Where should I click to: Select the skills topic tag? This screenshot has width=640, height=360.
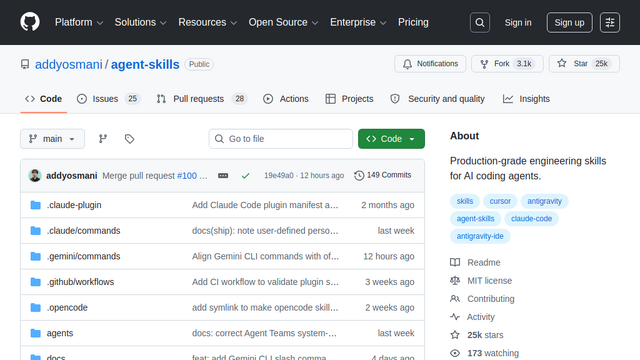pyautogui.click(x=464, y=201)
